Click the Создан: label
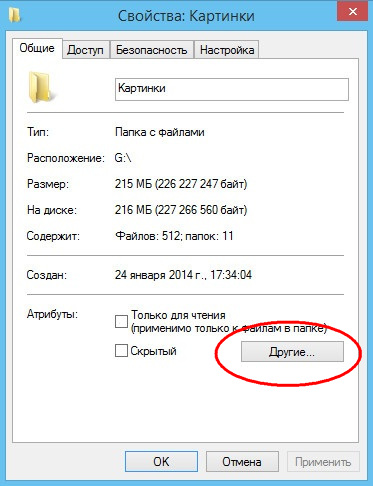Image resolution: width=373 pixels, height=486 pixels. point(46,275)
